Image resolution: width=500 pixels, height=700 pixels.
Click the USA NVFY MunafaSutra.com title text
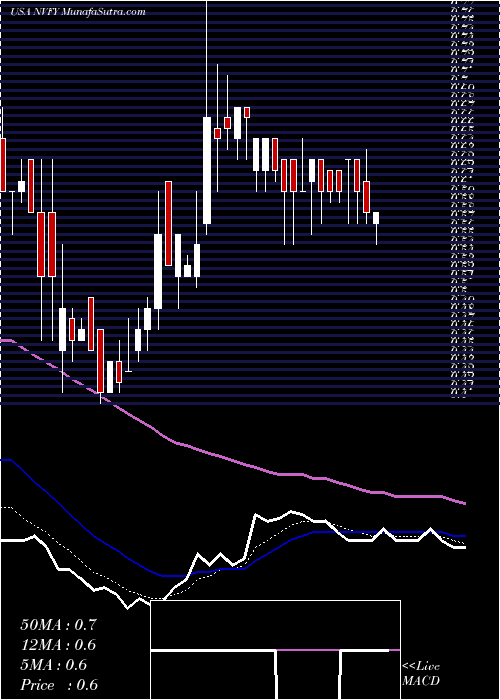pyautogui.click(x=78, y=12)
